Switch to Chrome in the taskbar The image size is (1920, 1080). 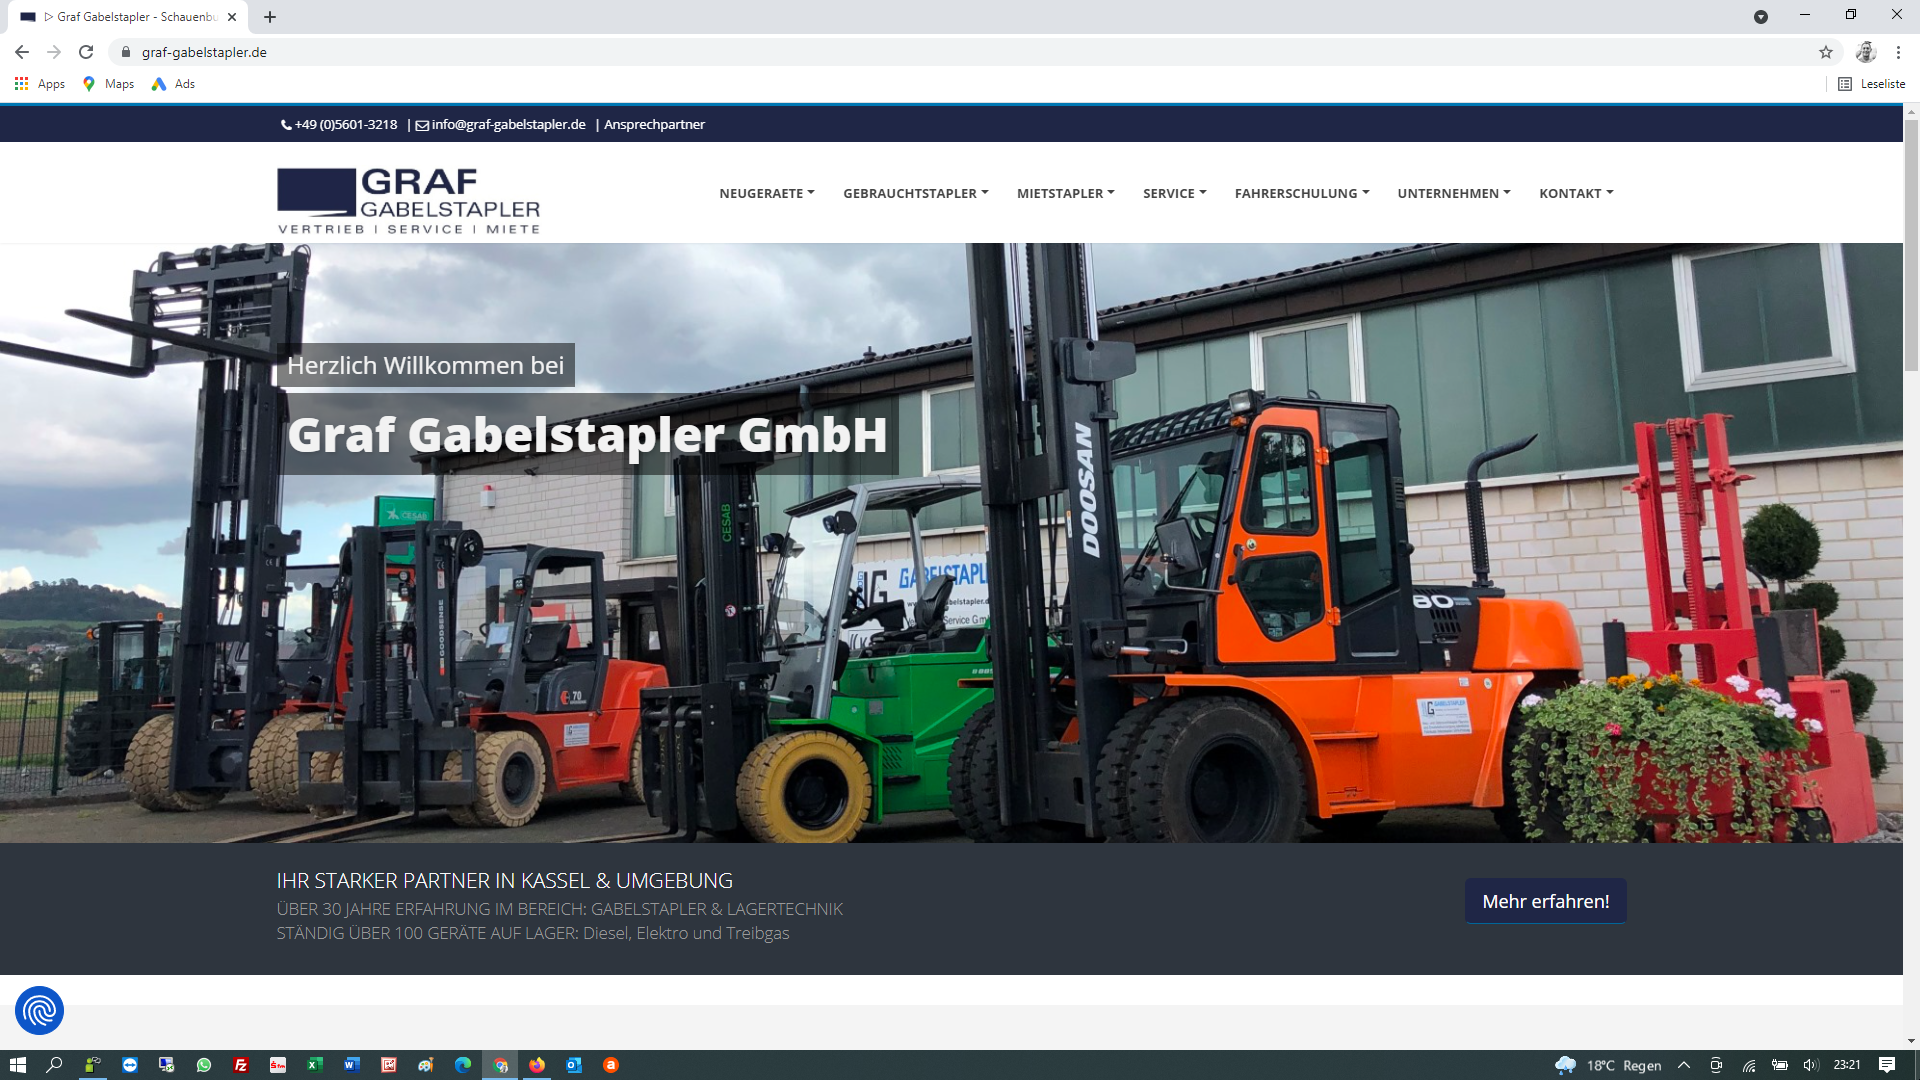[500, 1065]
